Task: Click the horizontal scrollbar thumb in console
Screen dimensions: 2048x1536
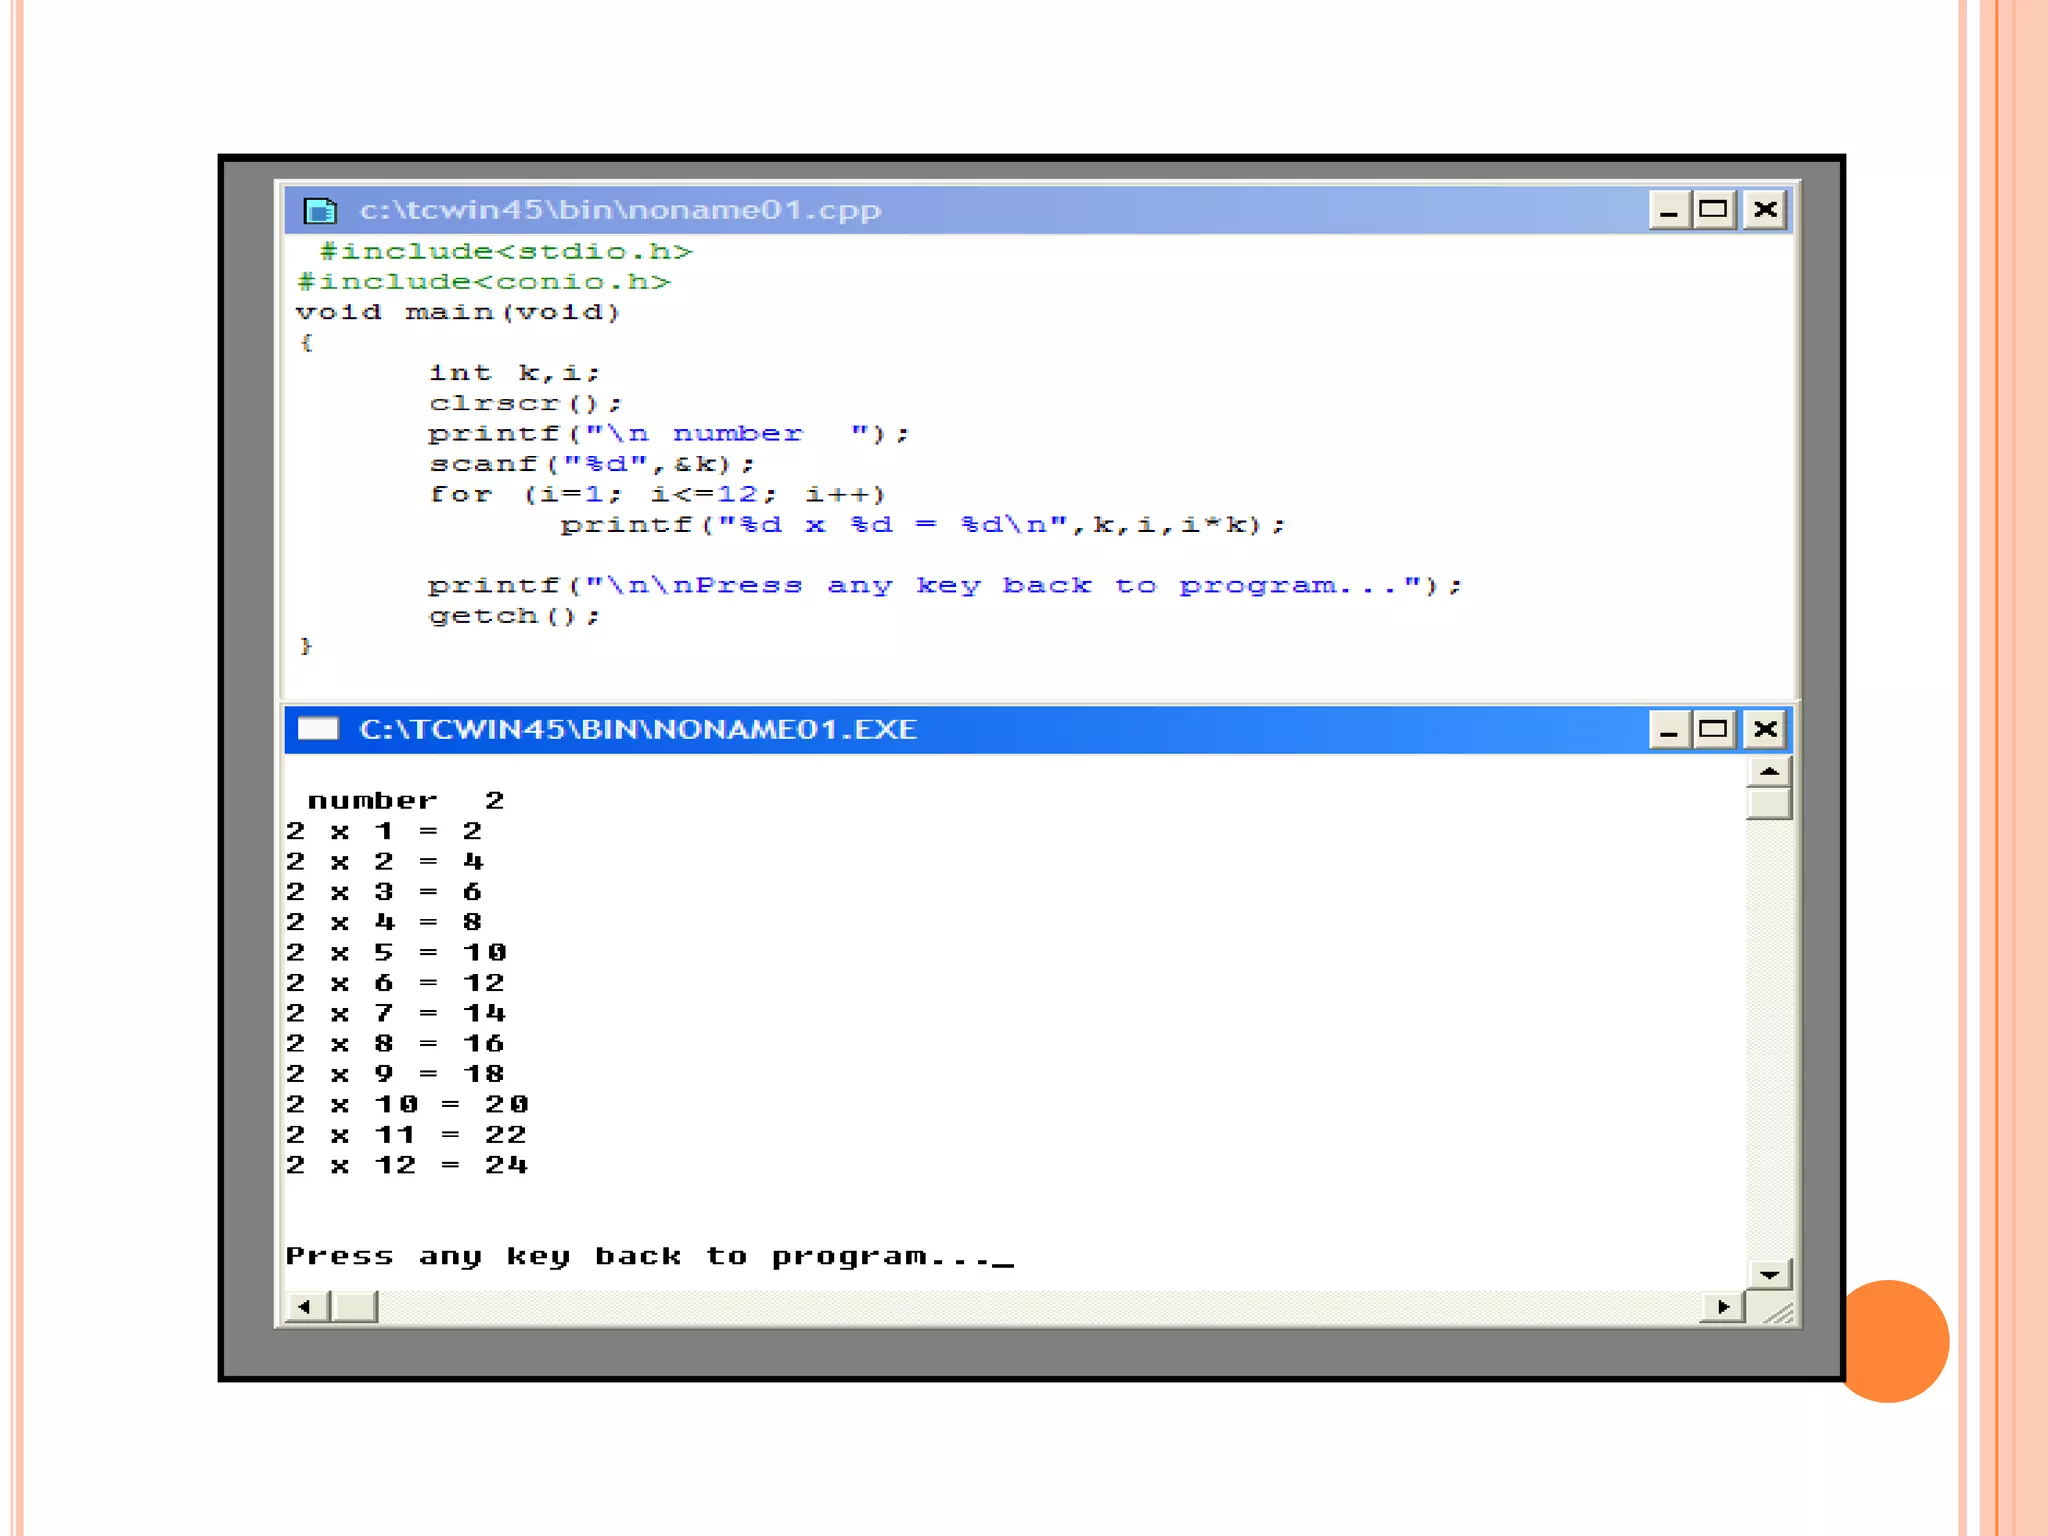Action: pyautogui.click(x=355, y=1306)
